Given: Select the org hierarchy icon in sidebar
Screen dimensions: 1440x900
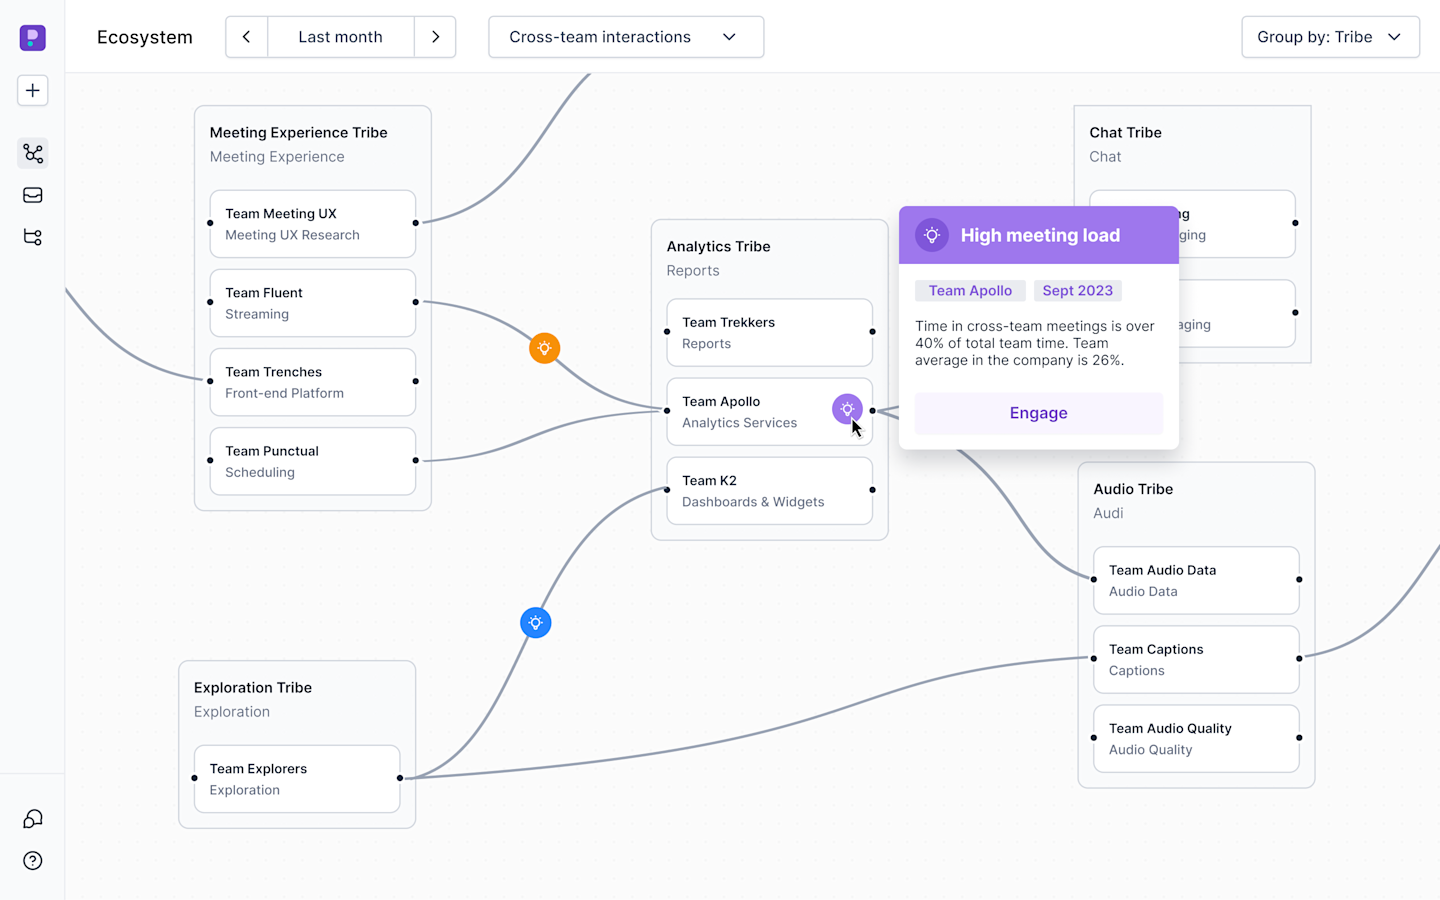Looking at the screenshot, I should pos(32,237).
